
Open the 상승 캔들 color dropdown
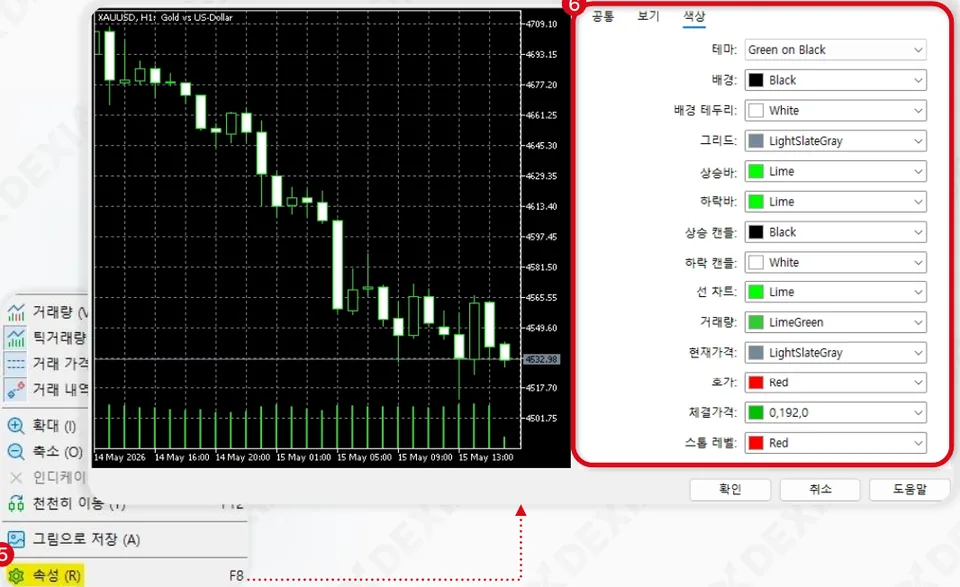(835, 233)
